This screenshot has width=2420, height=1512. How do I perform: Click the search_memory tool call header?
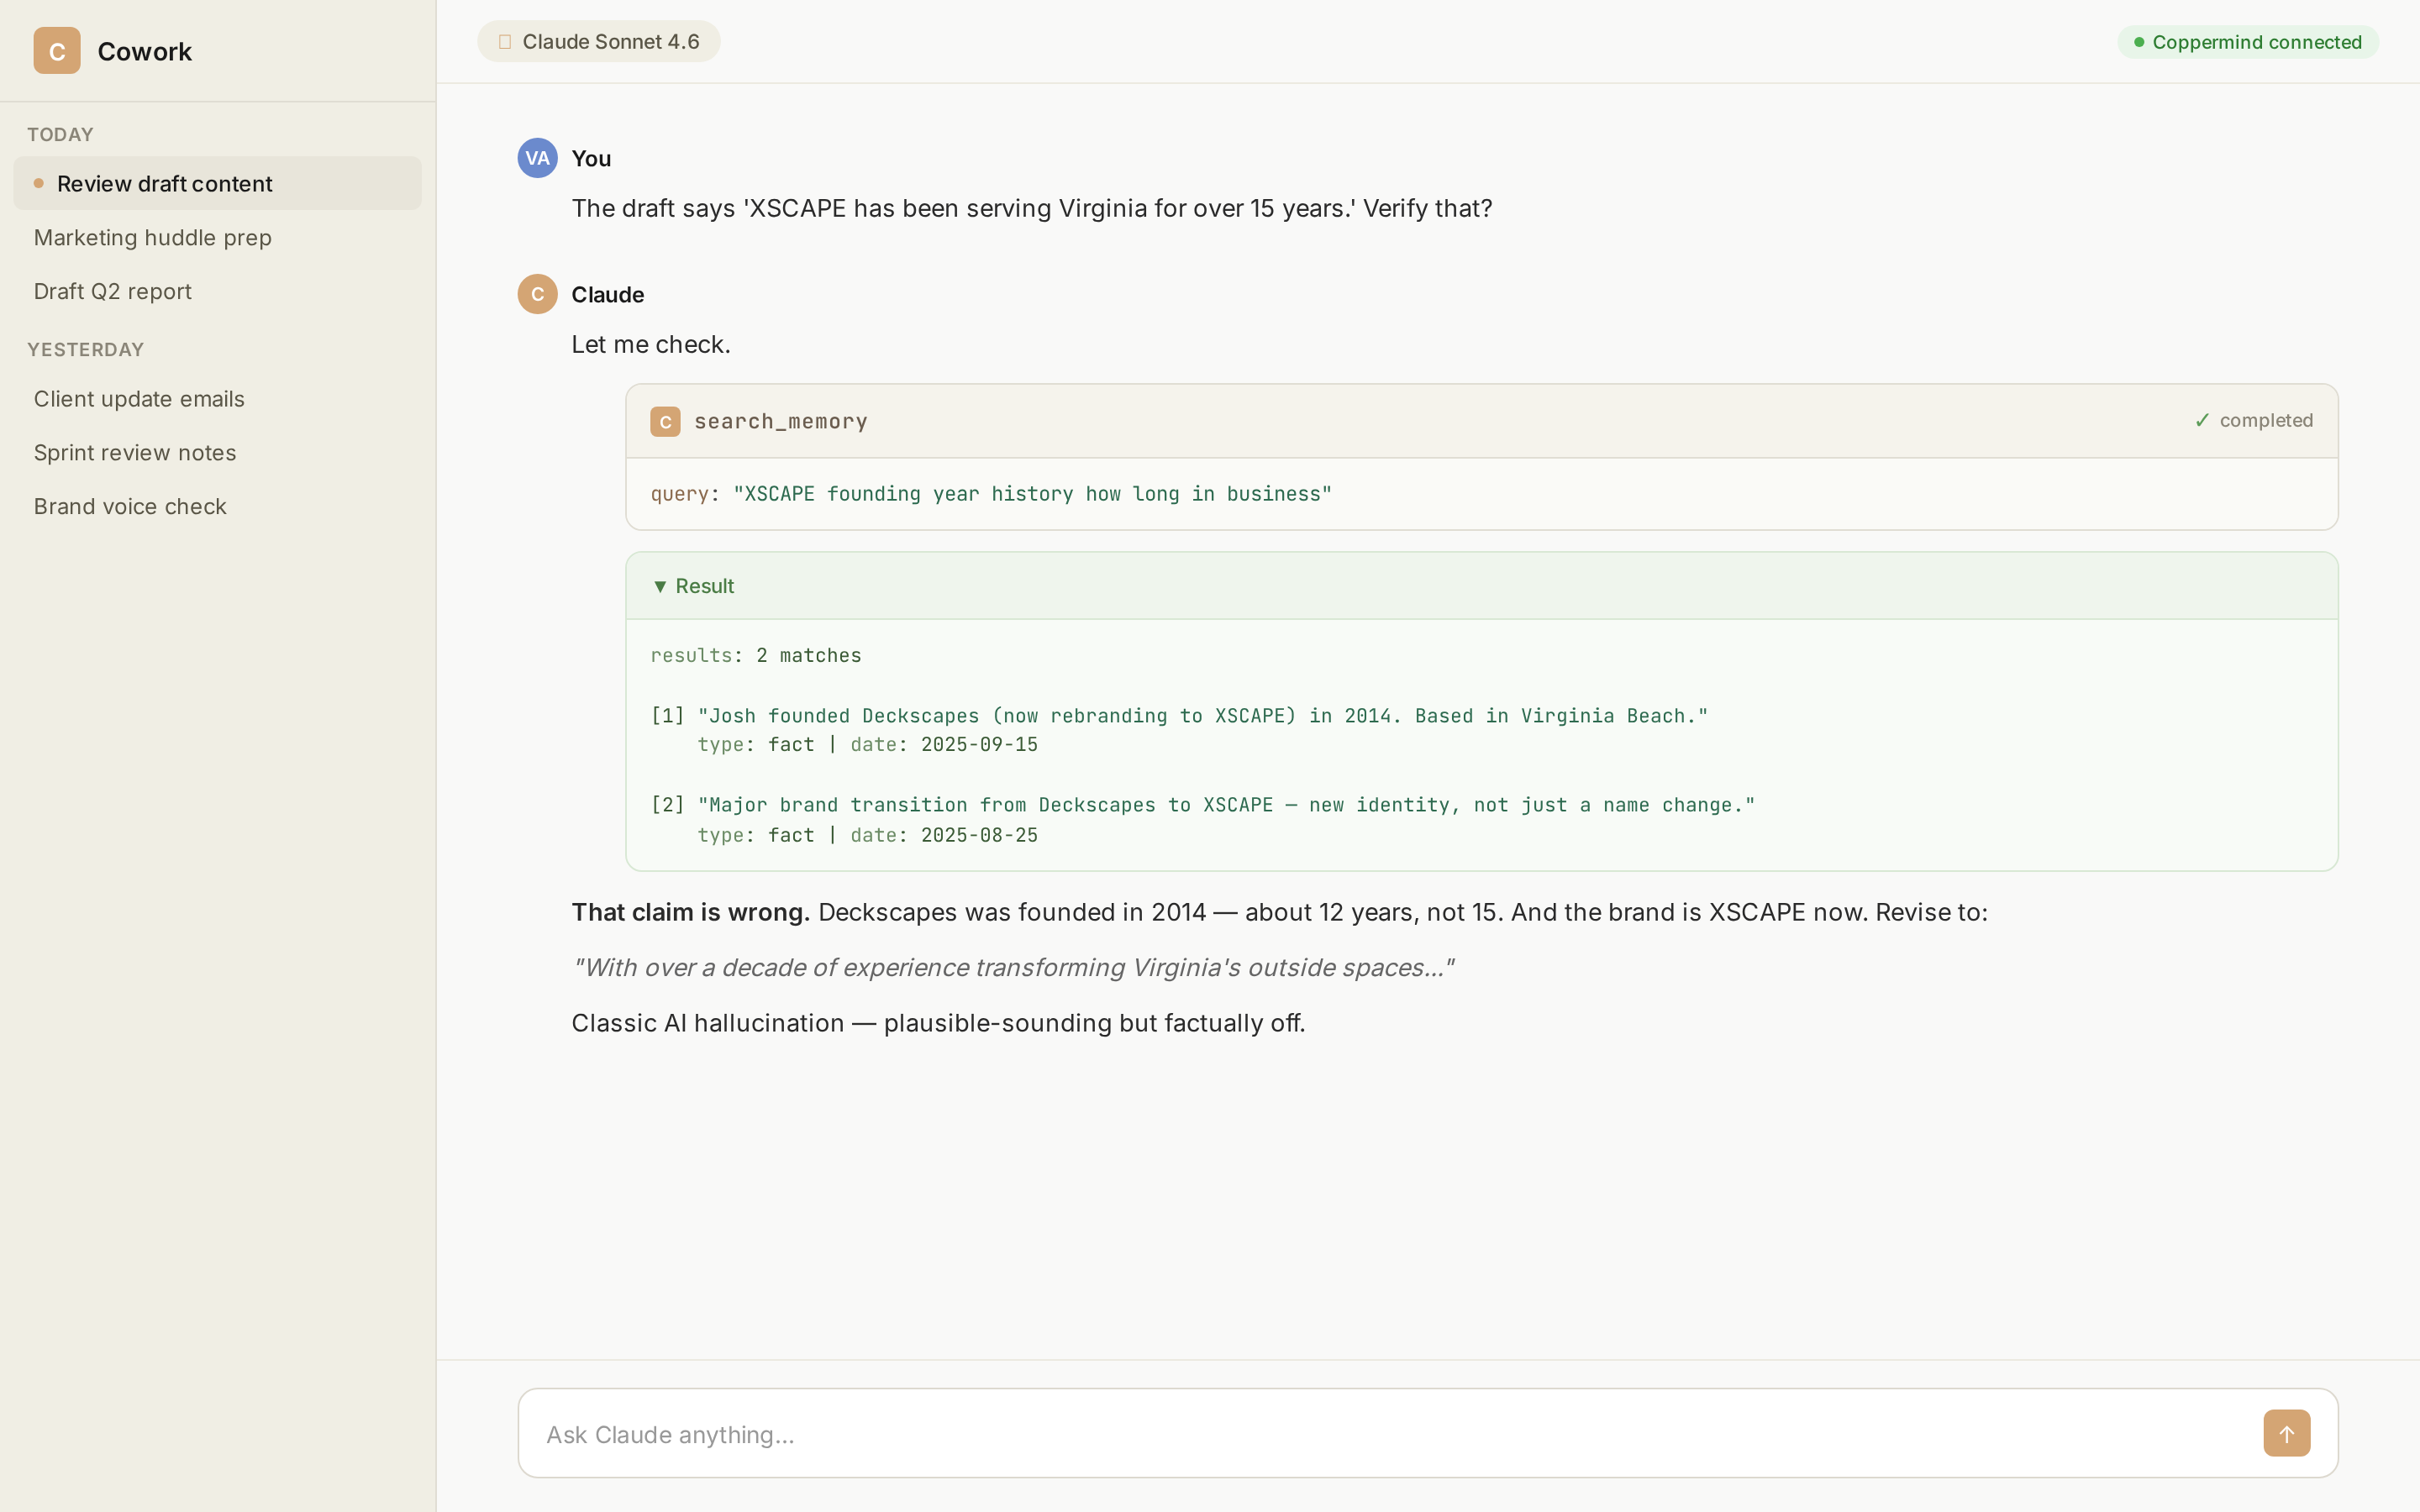(x=1481, y=422)
